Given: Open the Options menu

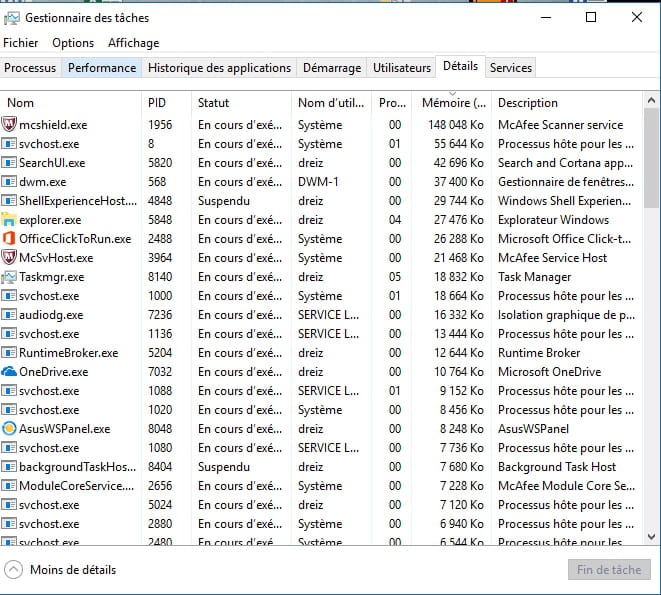Looking at the screenshot, I should [73, 43].
